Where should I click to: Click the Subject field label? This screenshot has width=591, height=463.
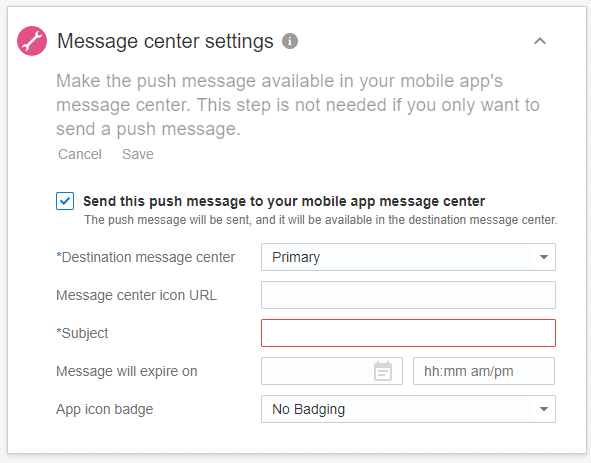click(x=82, y=333)
